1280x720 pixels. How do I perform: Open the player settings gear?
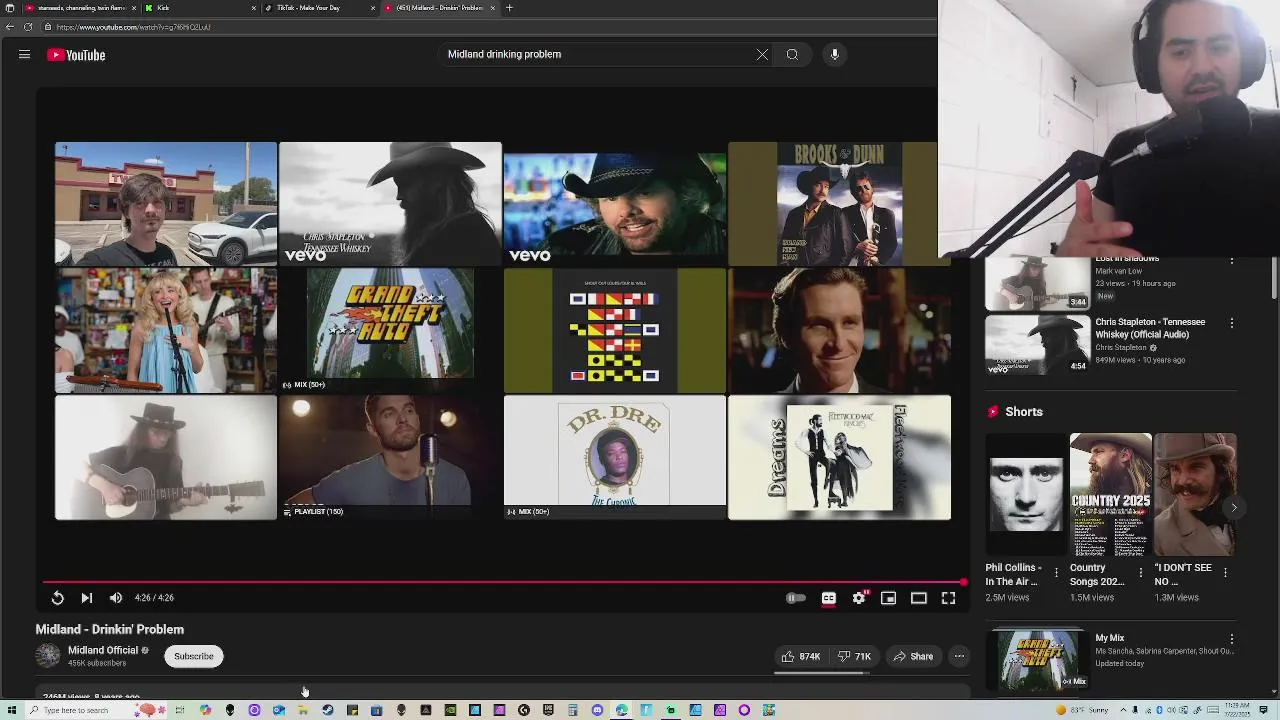[859, 598]
